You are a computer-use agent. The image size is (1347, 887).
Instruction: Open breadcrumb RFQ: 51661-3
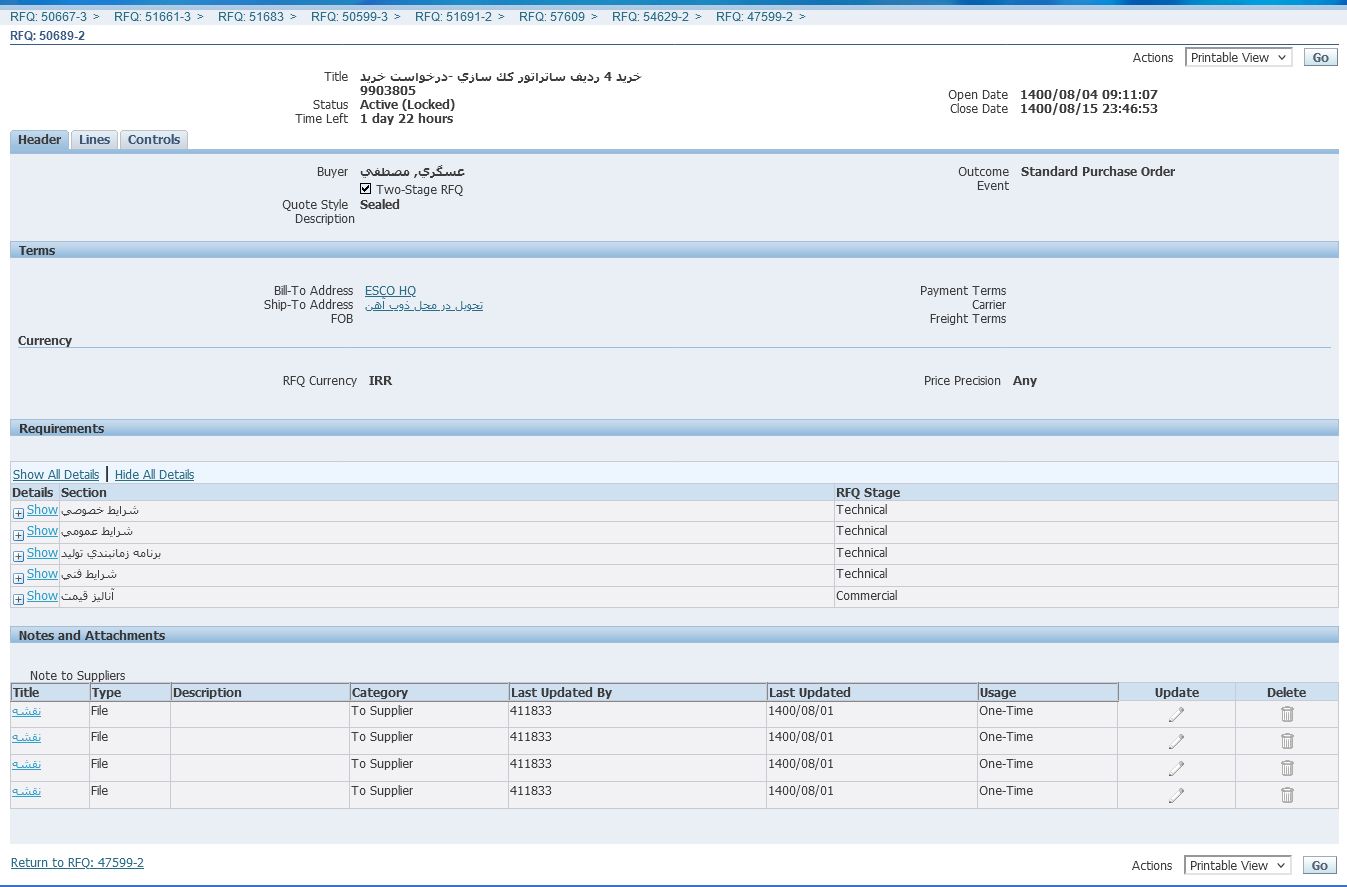click(152, 17)
